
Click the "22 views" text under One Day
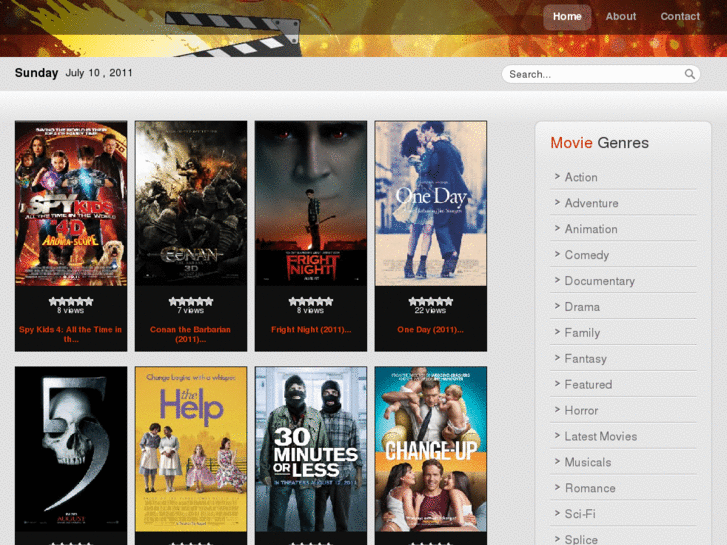click(430, 310)
